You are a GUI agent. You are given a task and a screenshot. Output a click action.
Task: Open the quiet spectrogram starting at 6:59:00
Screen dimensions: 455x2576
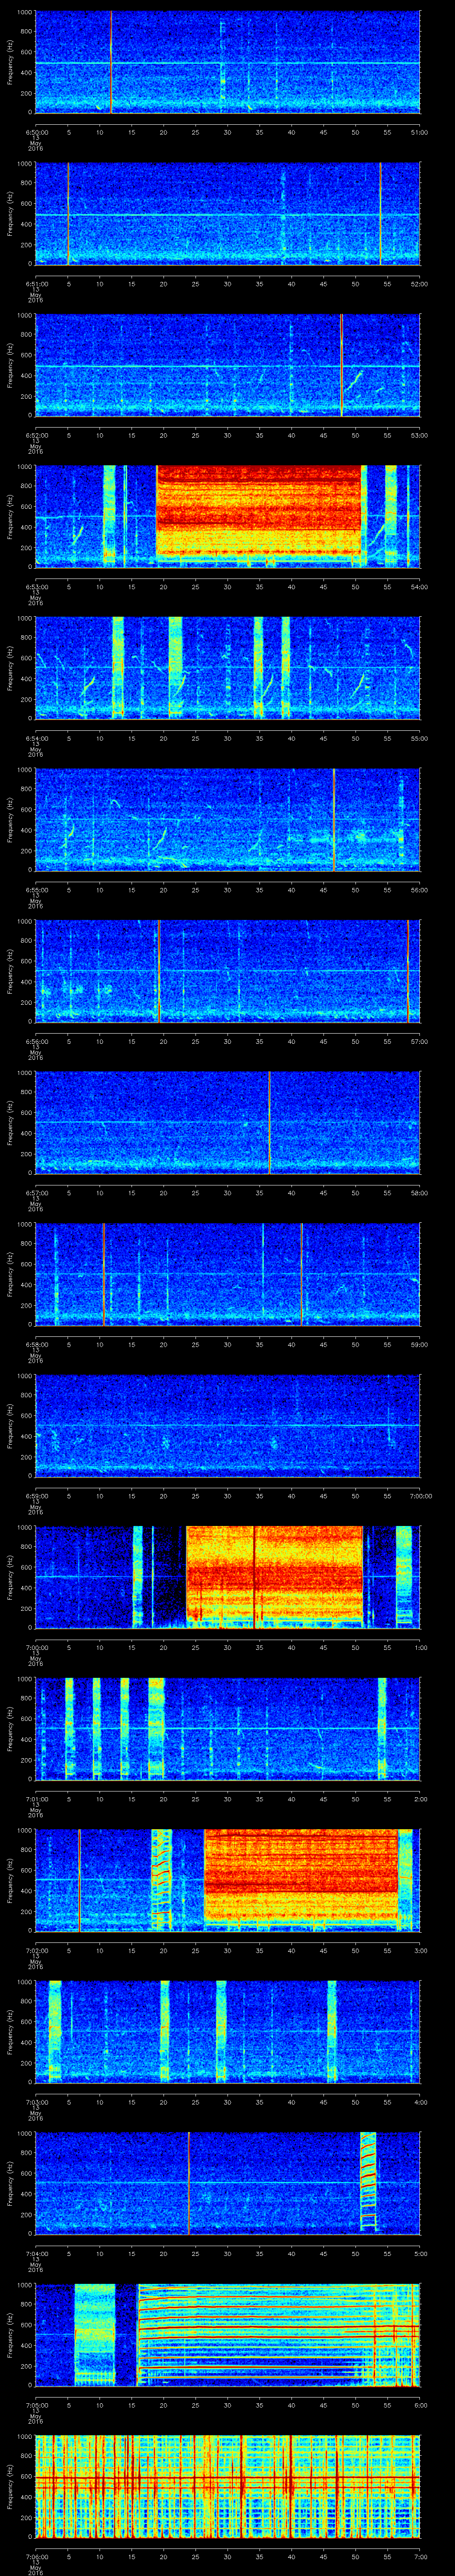228,1425
